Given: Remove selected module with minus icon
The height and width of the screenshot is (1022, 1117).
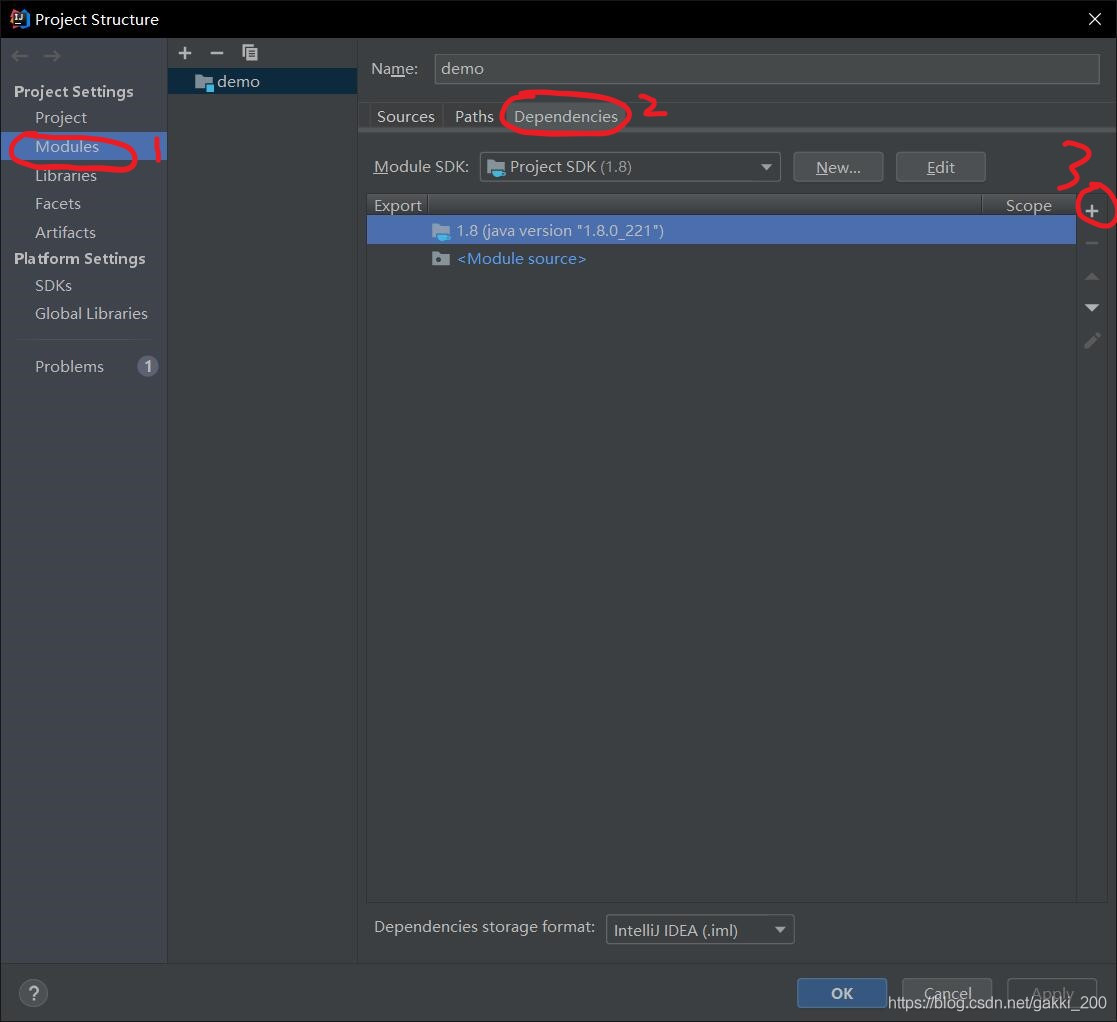Looking at the screenshot, I should (x=217, y=53).
